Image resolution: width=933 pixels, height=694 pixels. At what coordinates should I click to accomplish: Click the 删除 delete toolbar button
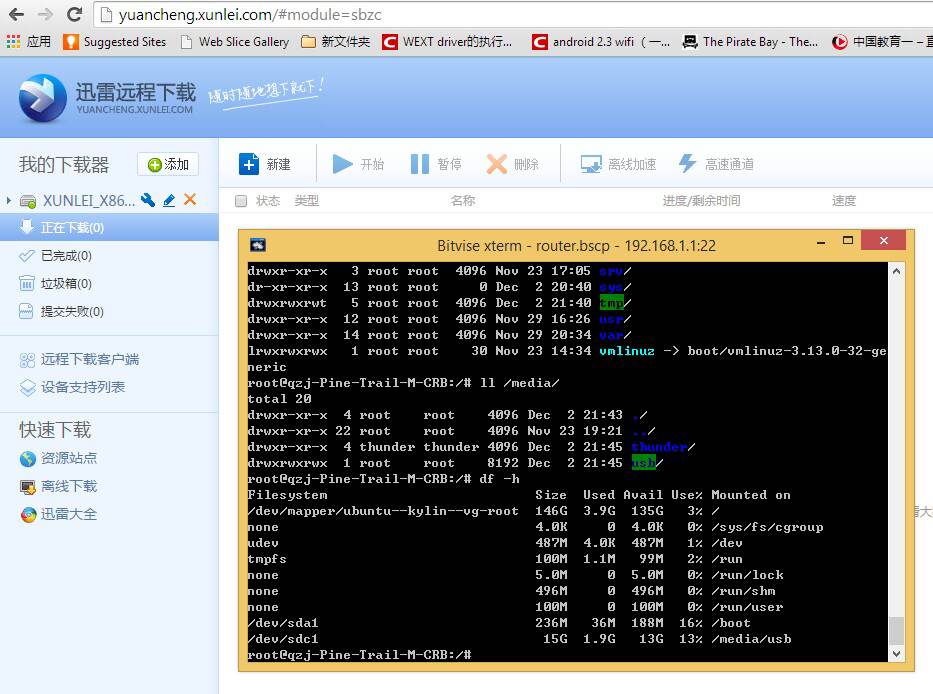[512, 164]
